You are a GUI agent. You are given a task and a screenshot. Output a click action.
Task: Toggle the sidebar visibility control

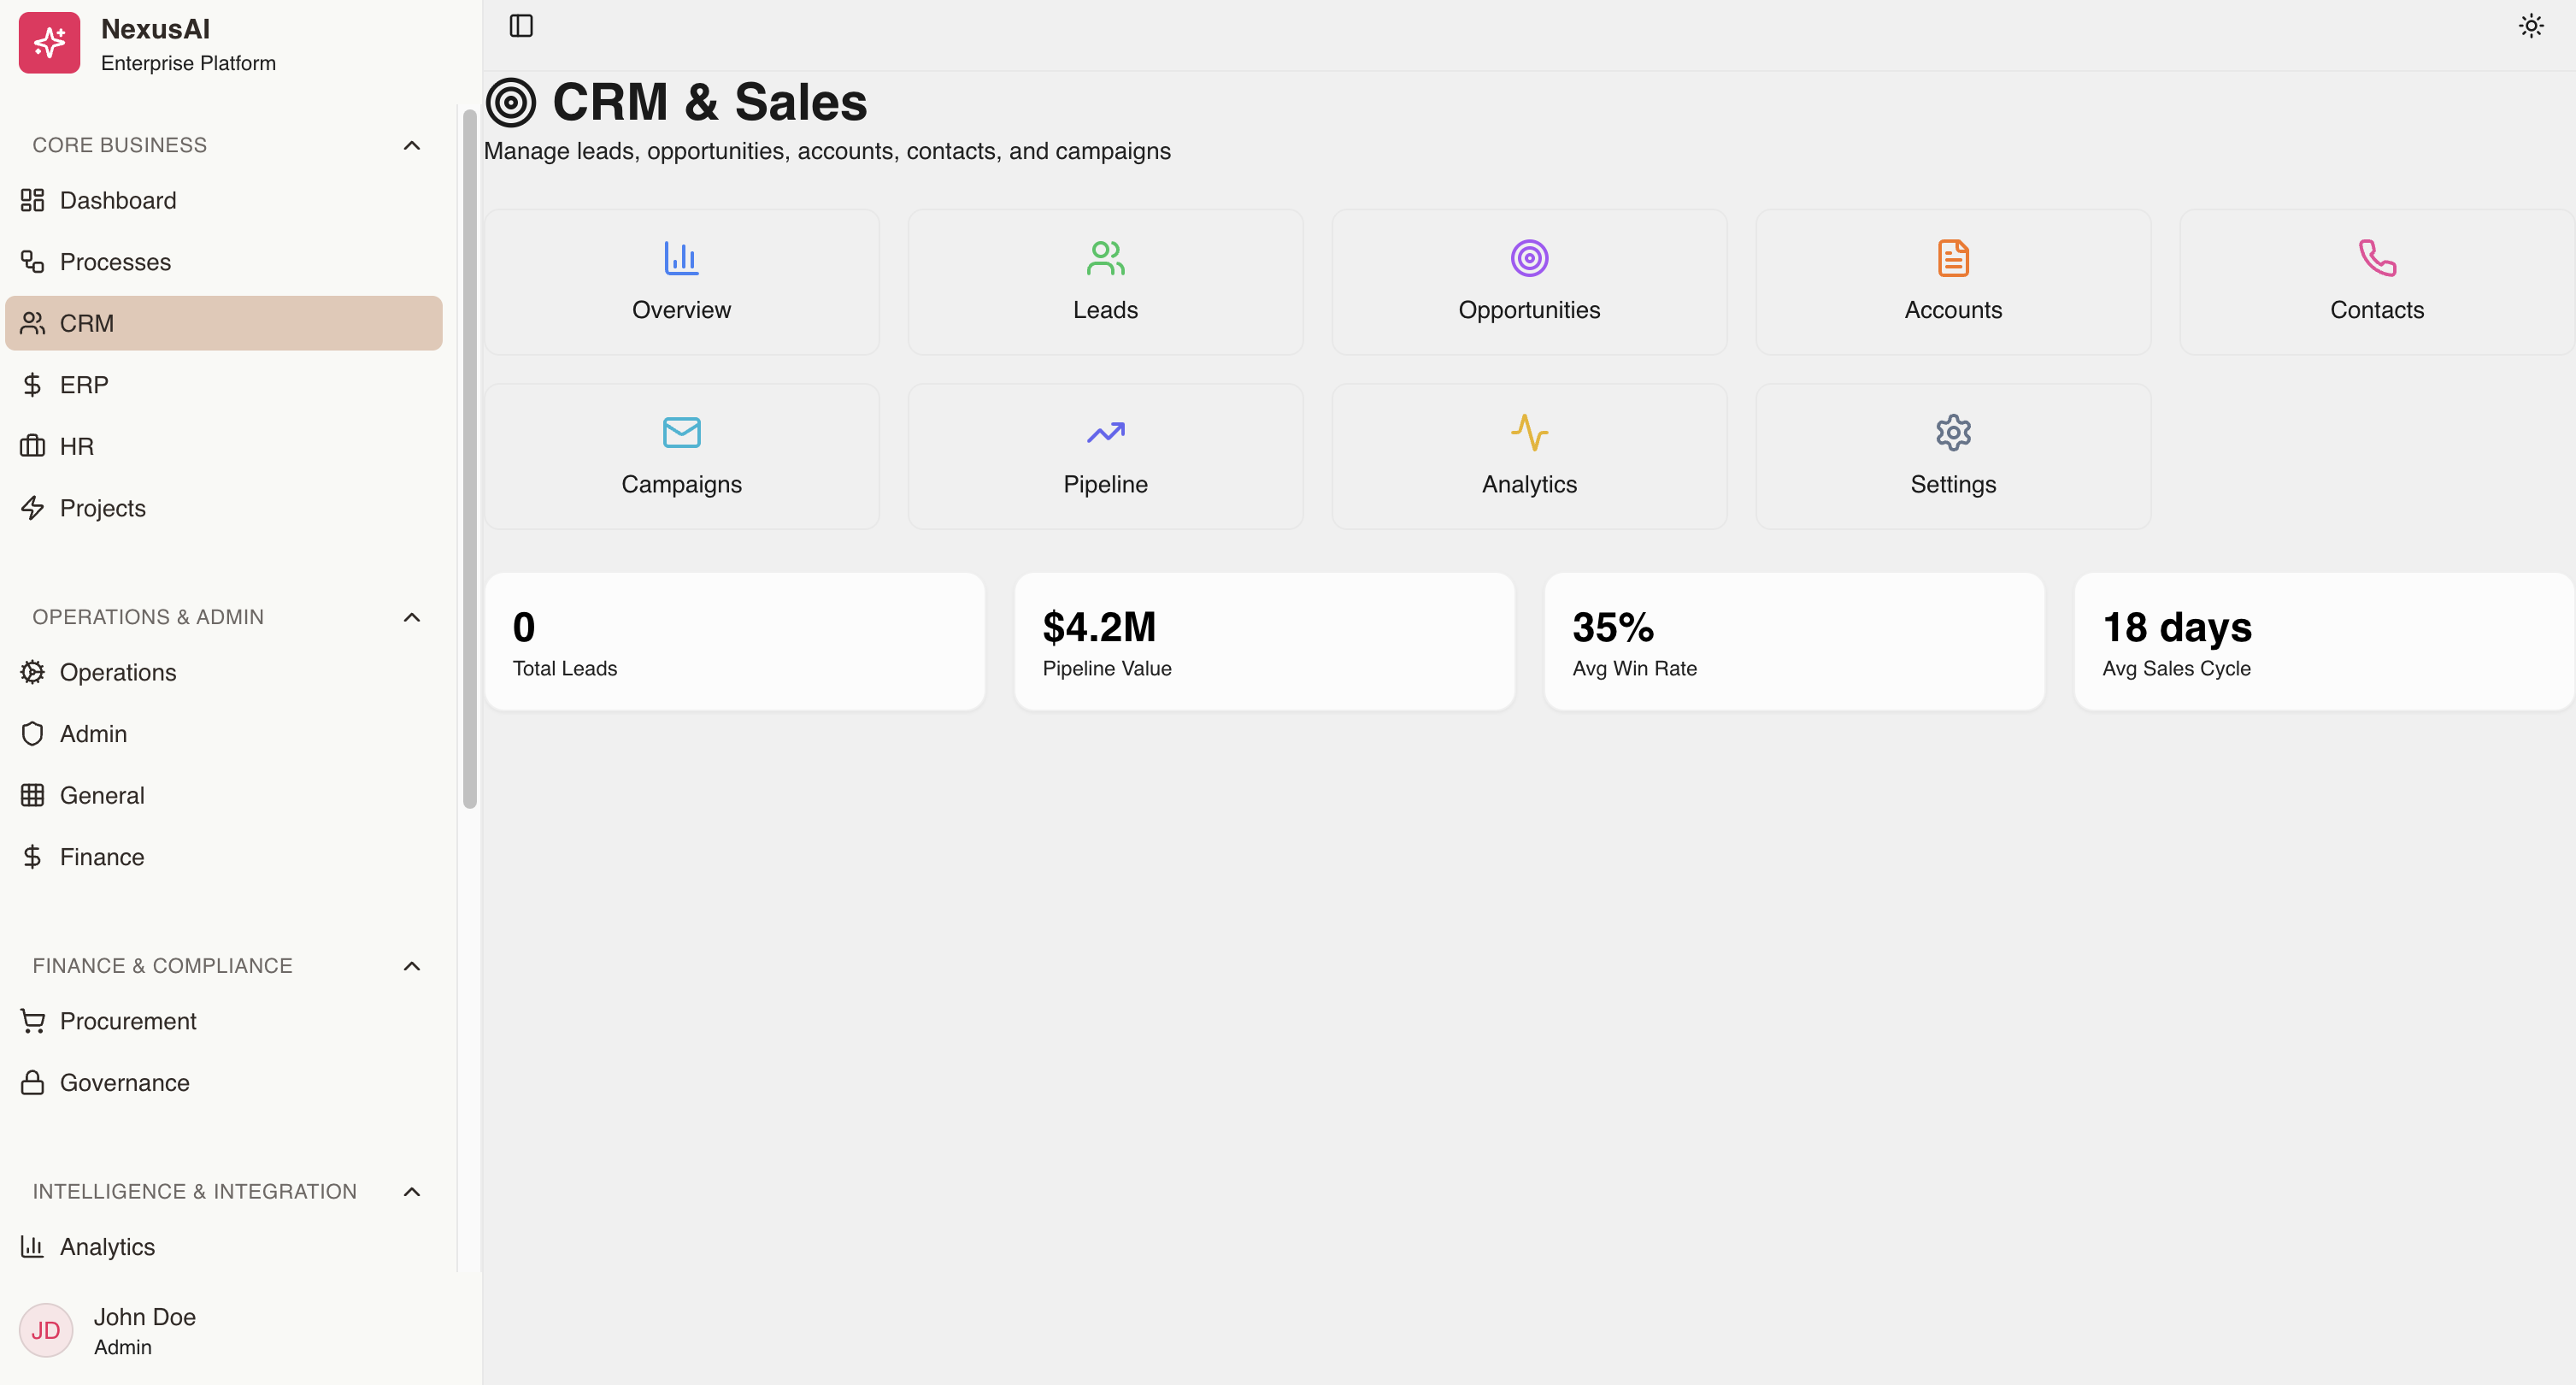521,25
